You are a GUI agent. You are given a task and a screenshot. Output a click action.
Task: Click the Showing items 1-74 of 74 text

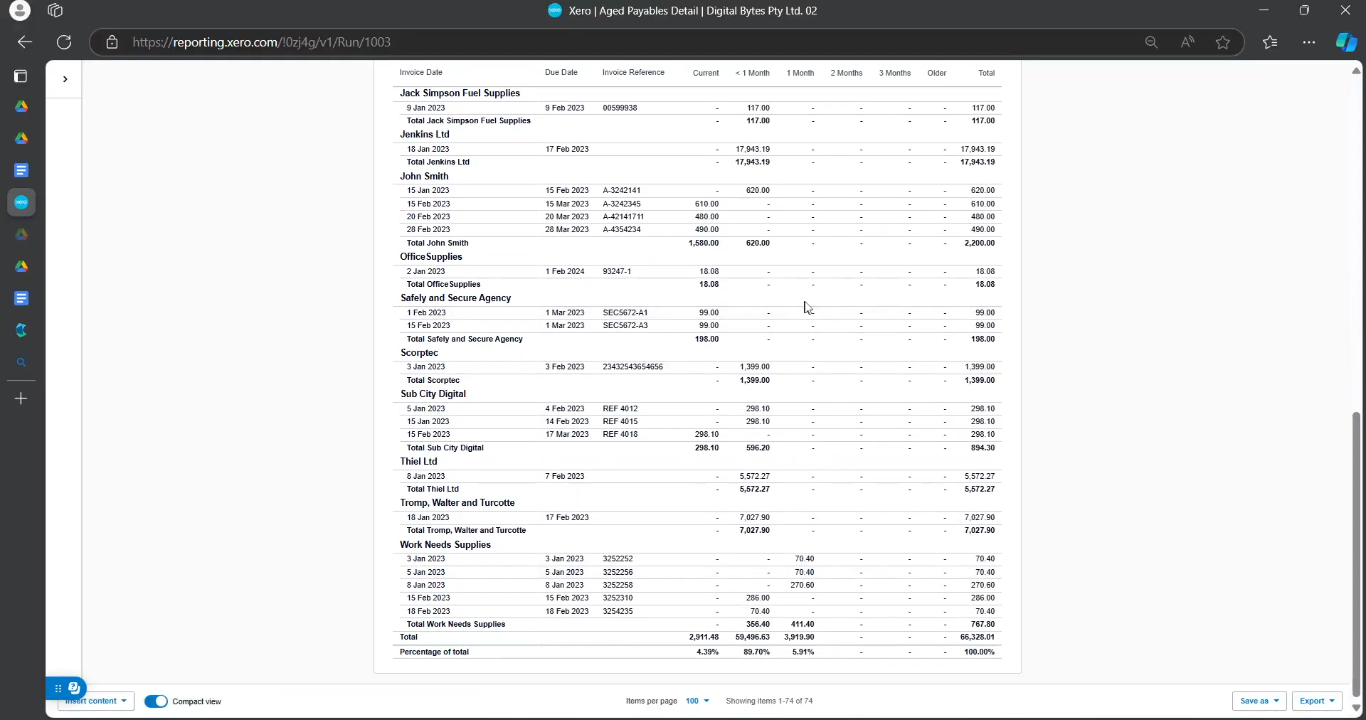(769, 701)
